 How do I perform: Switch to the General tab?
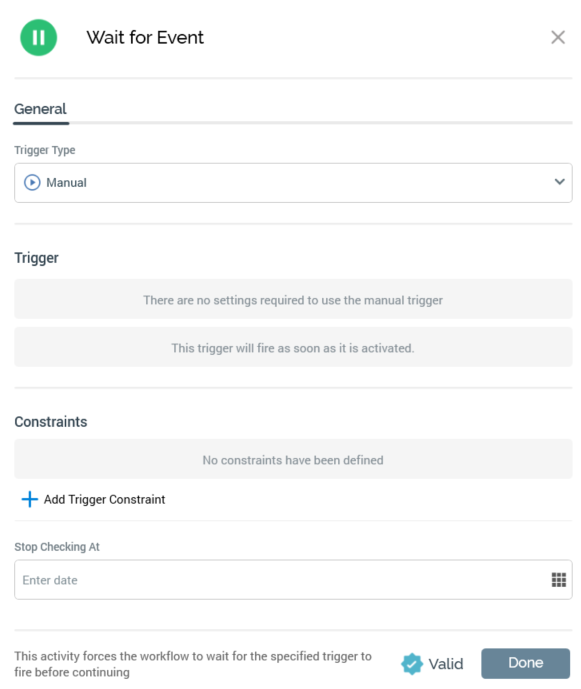[x=40, y=109]
